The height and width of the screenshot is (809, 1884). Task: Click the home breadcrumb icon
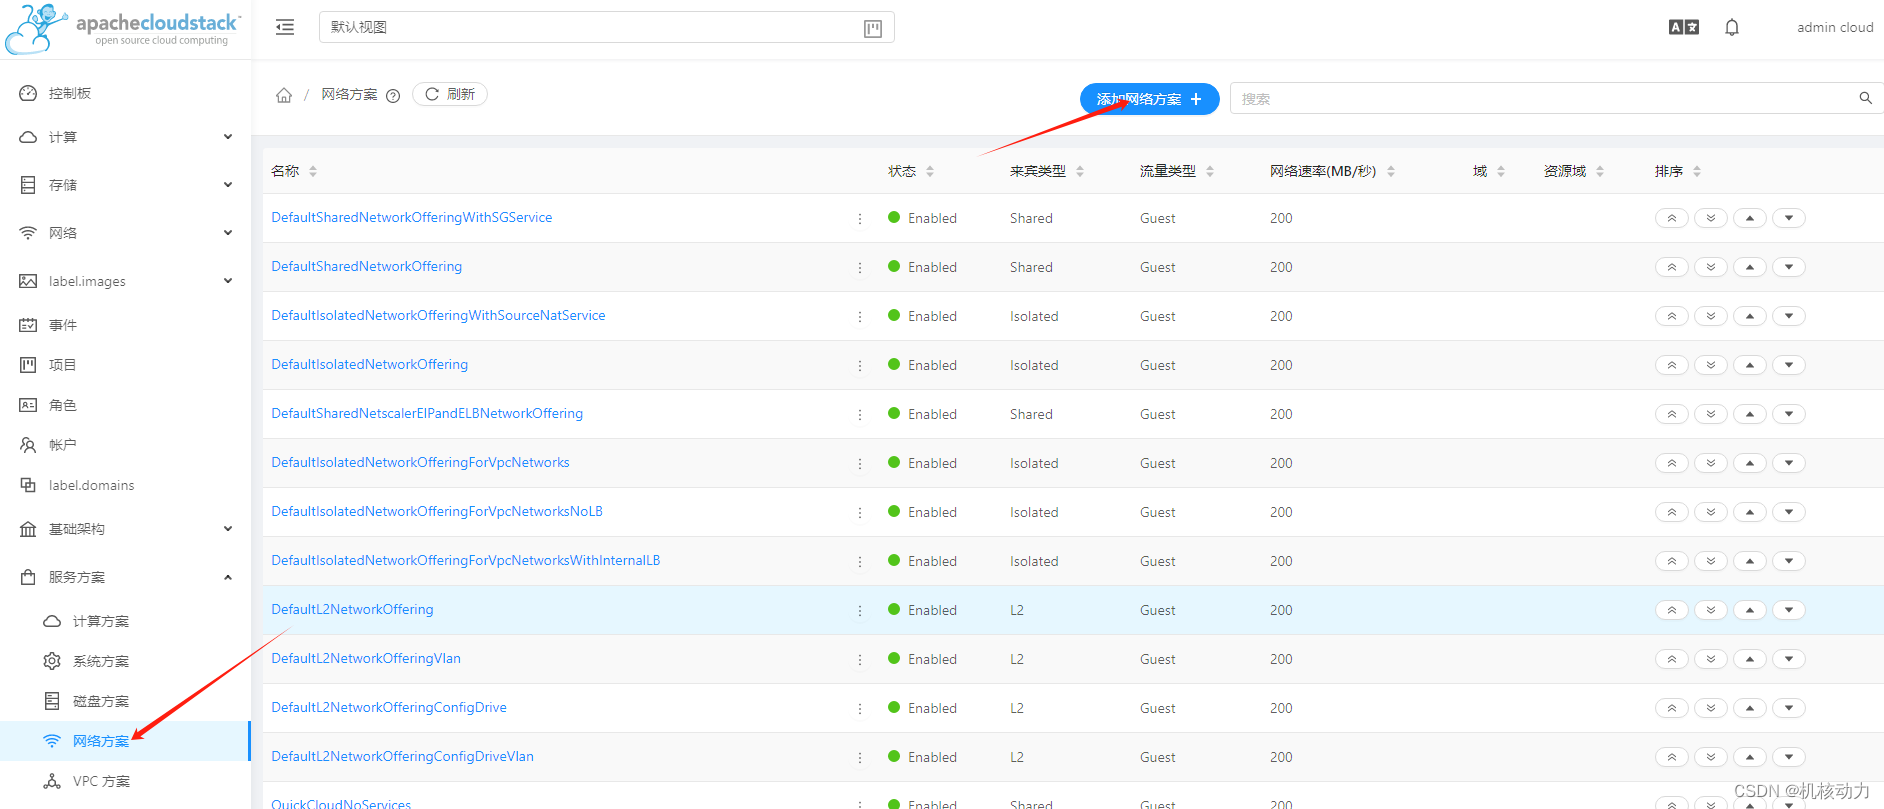(x=284, y=95)
